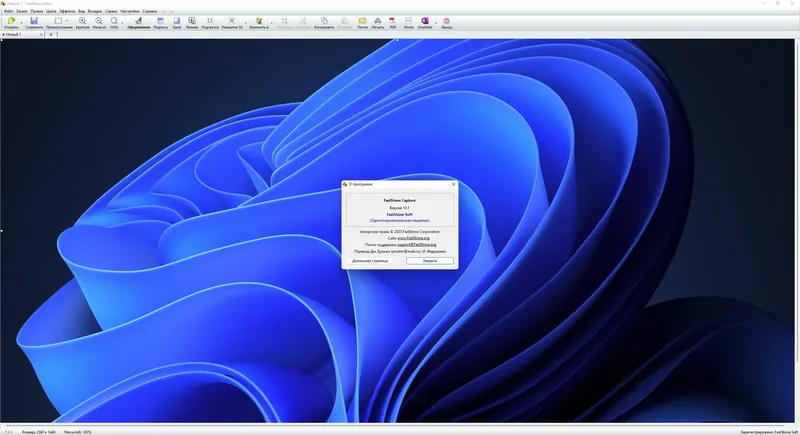Click the Версия 10.1 text in dialog

point(399,208)
